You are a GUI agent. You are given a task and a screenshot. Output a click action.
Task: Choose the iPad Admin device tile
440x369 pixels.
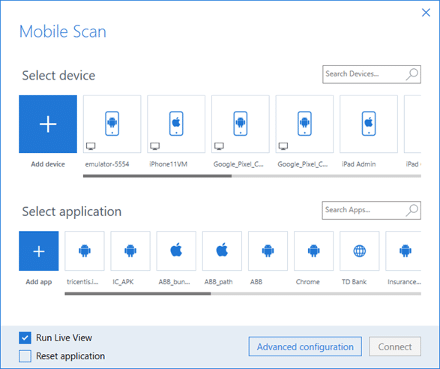(369, 124)
